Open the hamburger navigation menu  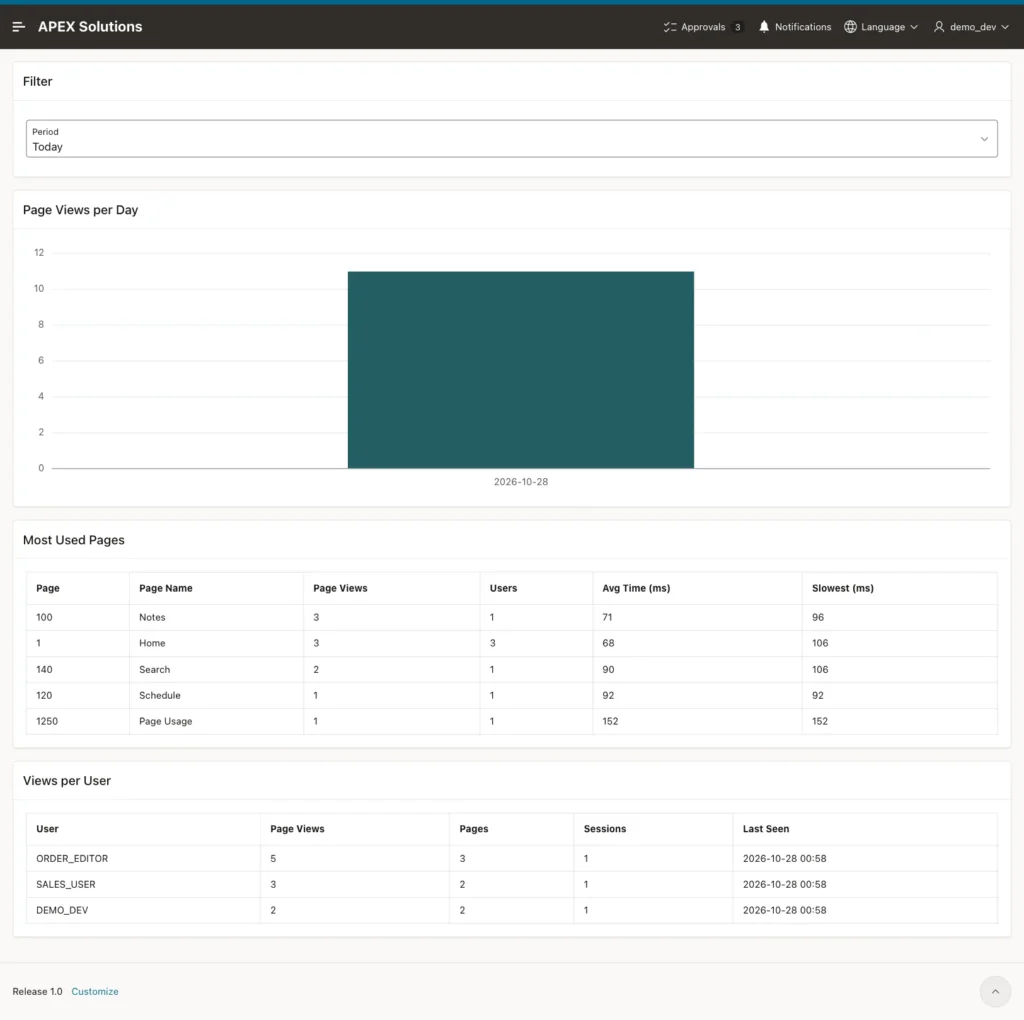coord(18,27)
